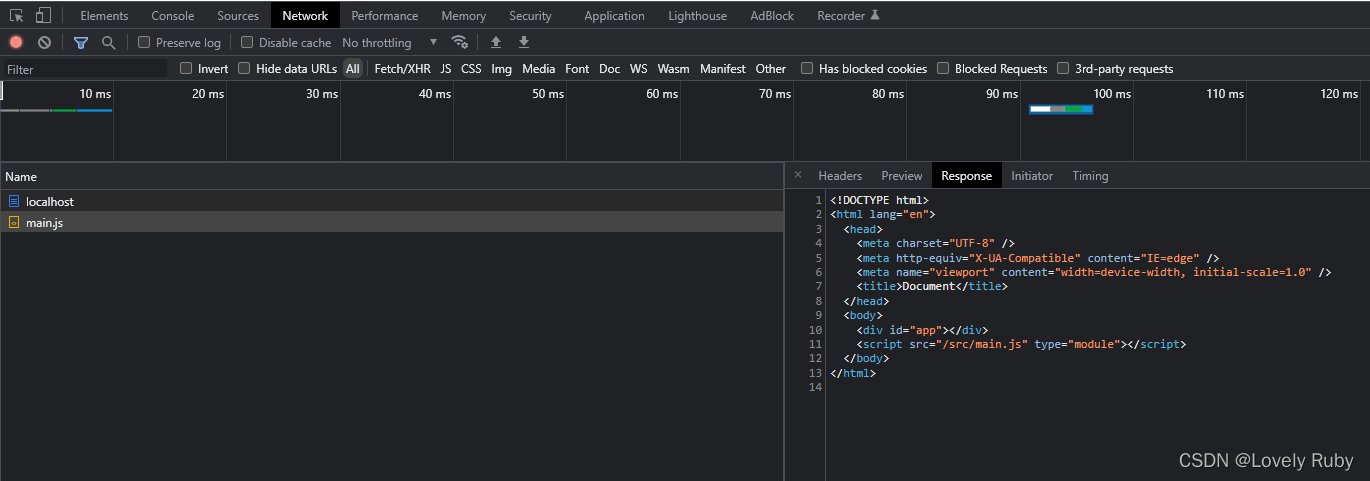
Task: Filter requests by WS
Action: tap(639, 68)
